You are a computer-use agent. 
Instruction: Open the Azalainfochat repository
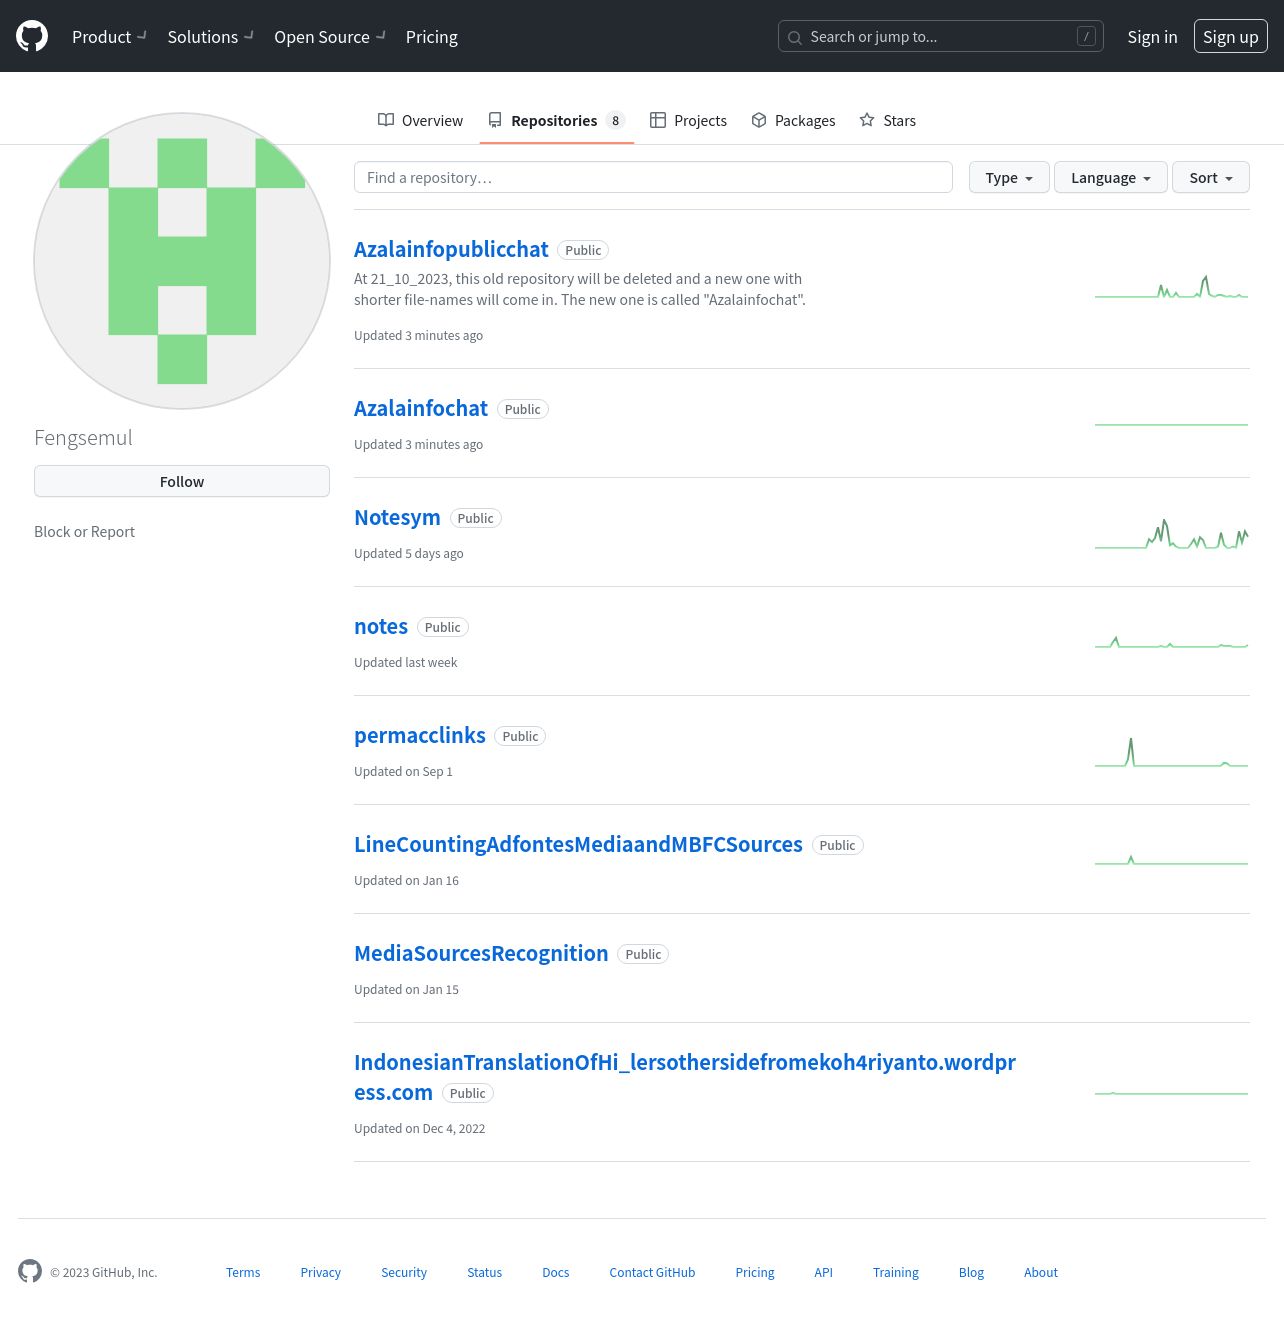[x=421, y=408]
